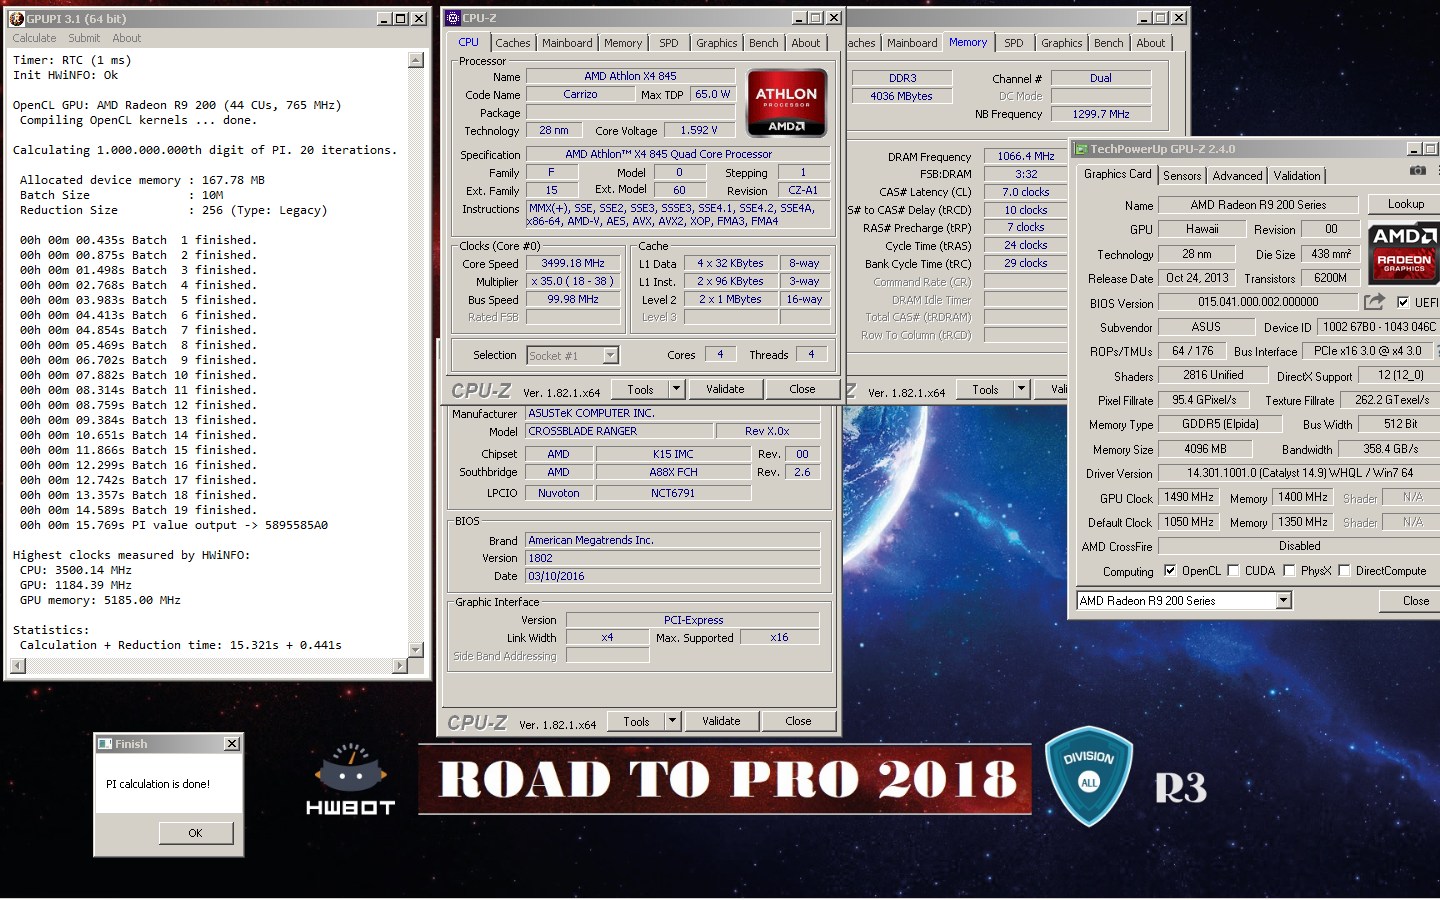
Task: Toggle the OpenCL computing checkbox
Action: point(1170,571)
